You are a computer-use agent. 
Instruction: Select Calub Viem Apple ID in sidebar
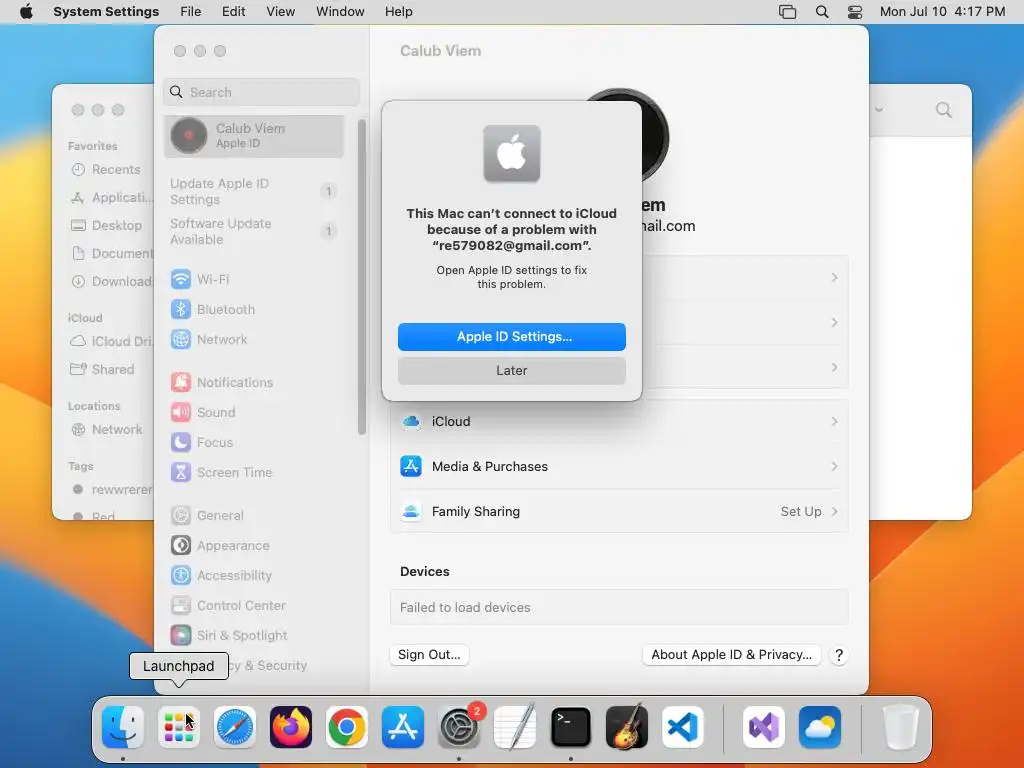point(254,136)
